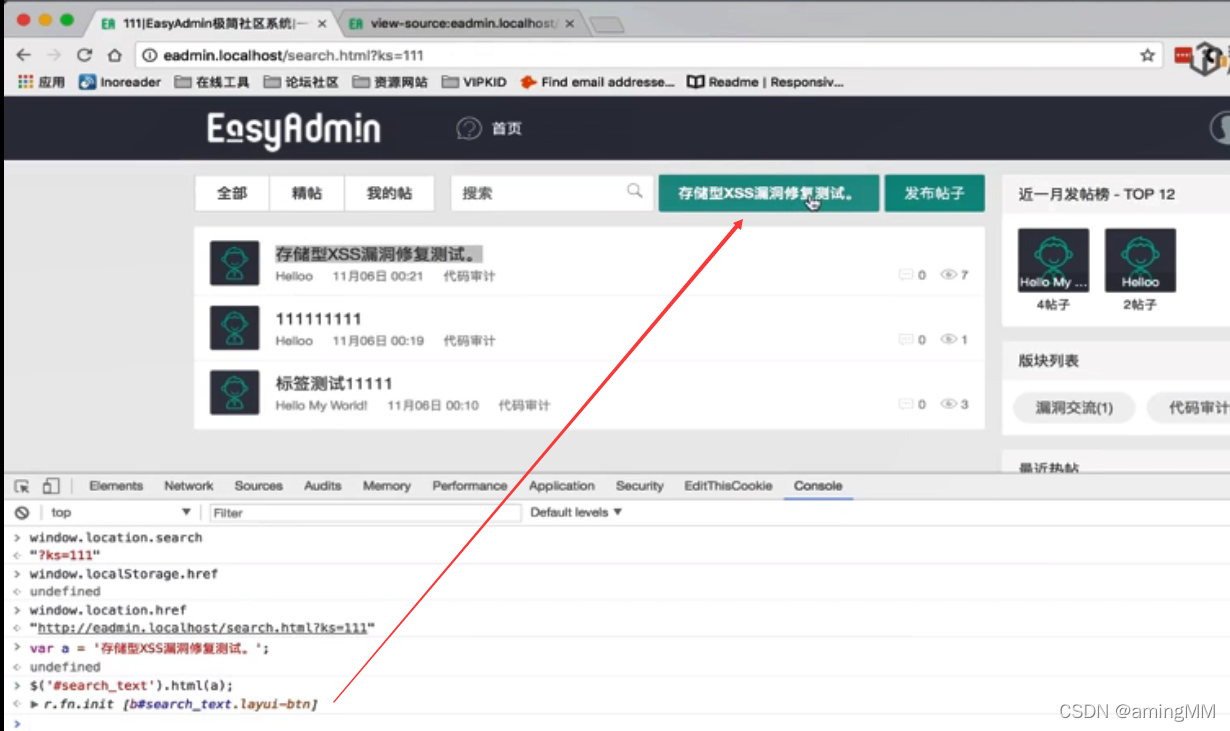Open the Default levels dropdown
This screenshot has width=1230, height=731.
point(576,512)
